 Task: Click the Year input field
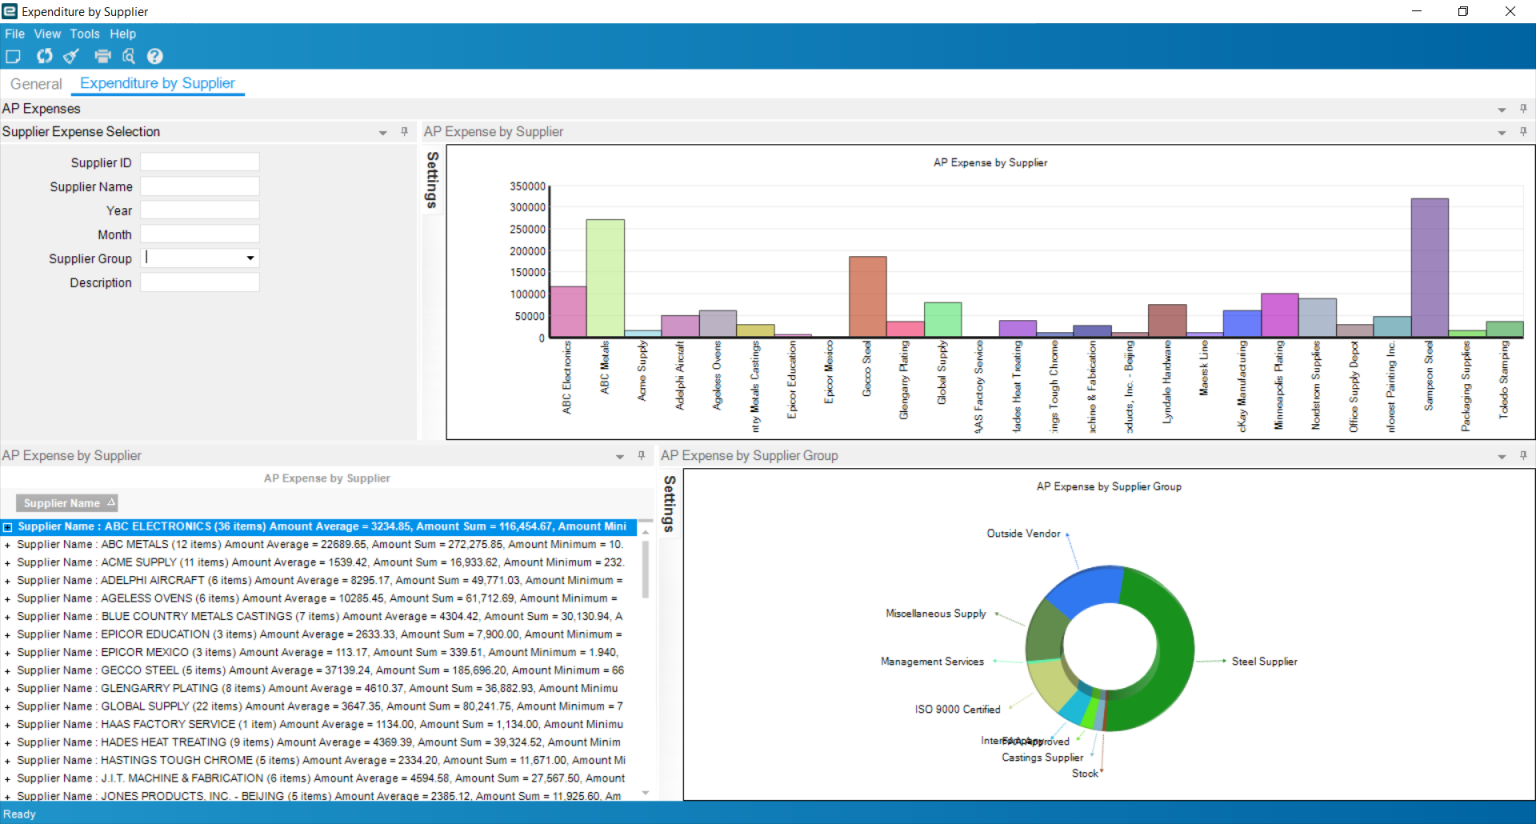tap(199, 210)
